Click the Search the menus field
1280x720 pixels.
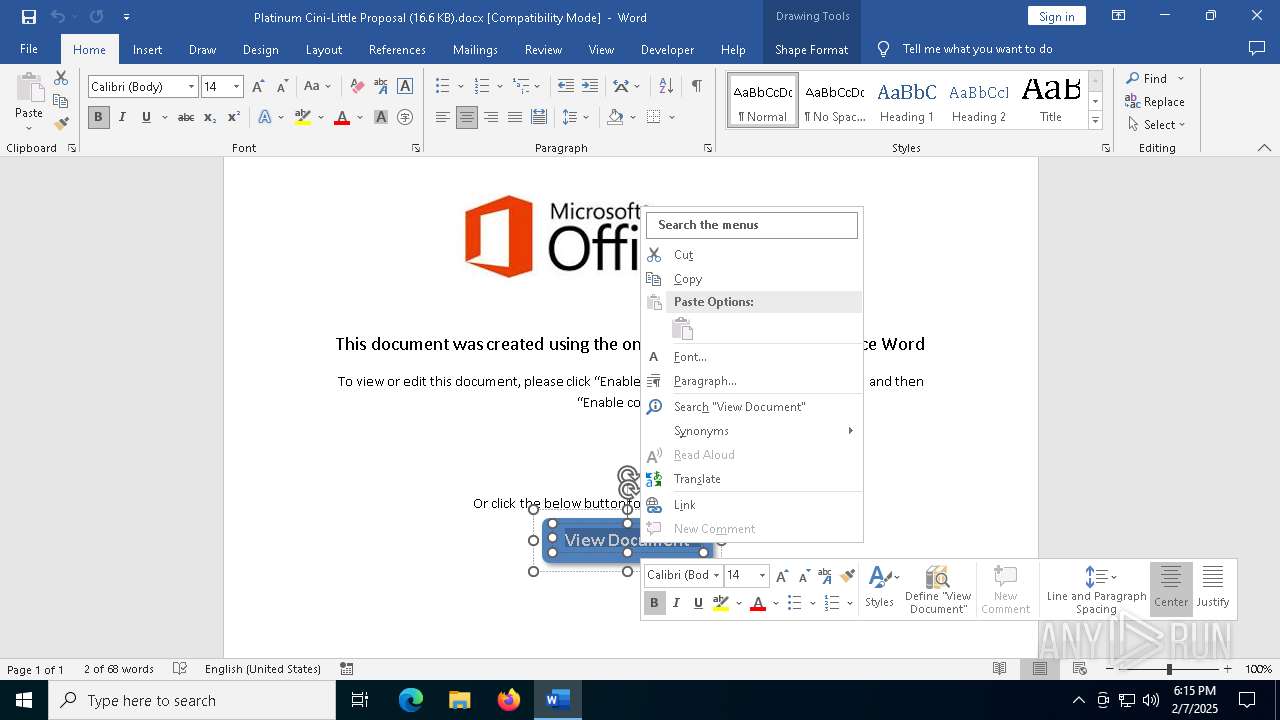752,225
